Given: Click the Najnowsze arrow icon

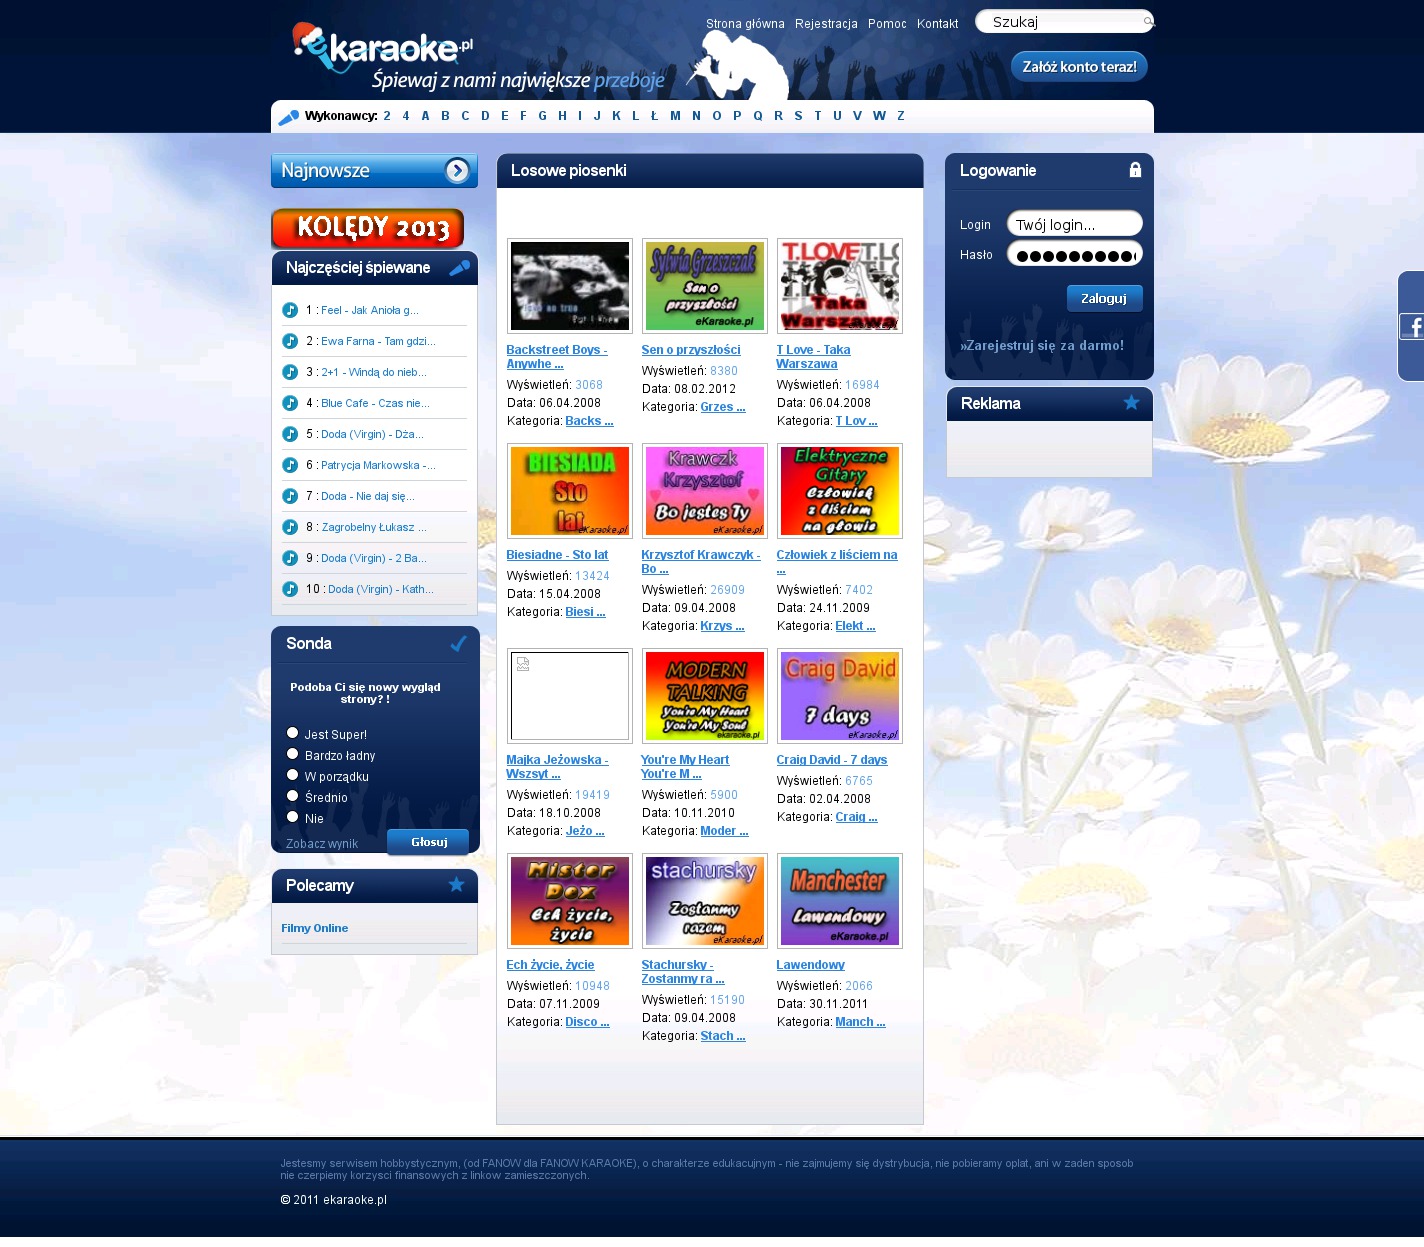Looking at the screenshot, I should coord(457,171).
